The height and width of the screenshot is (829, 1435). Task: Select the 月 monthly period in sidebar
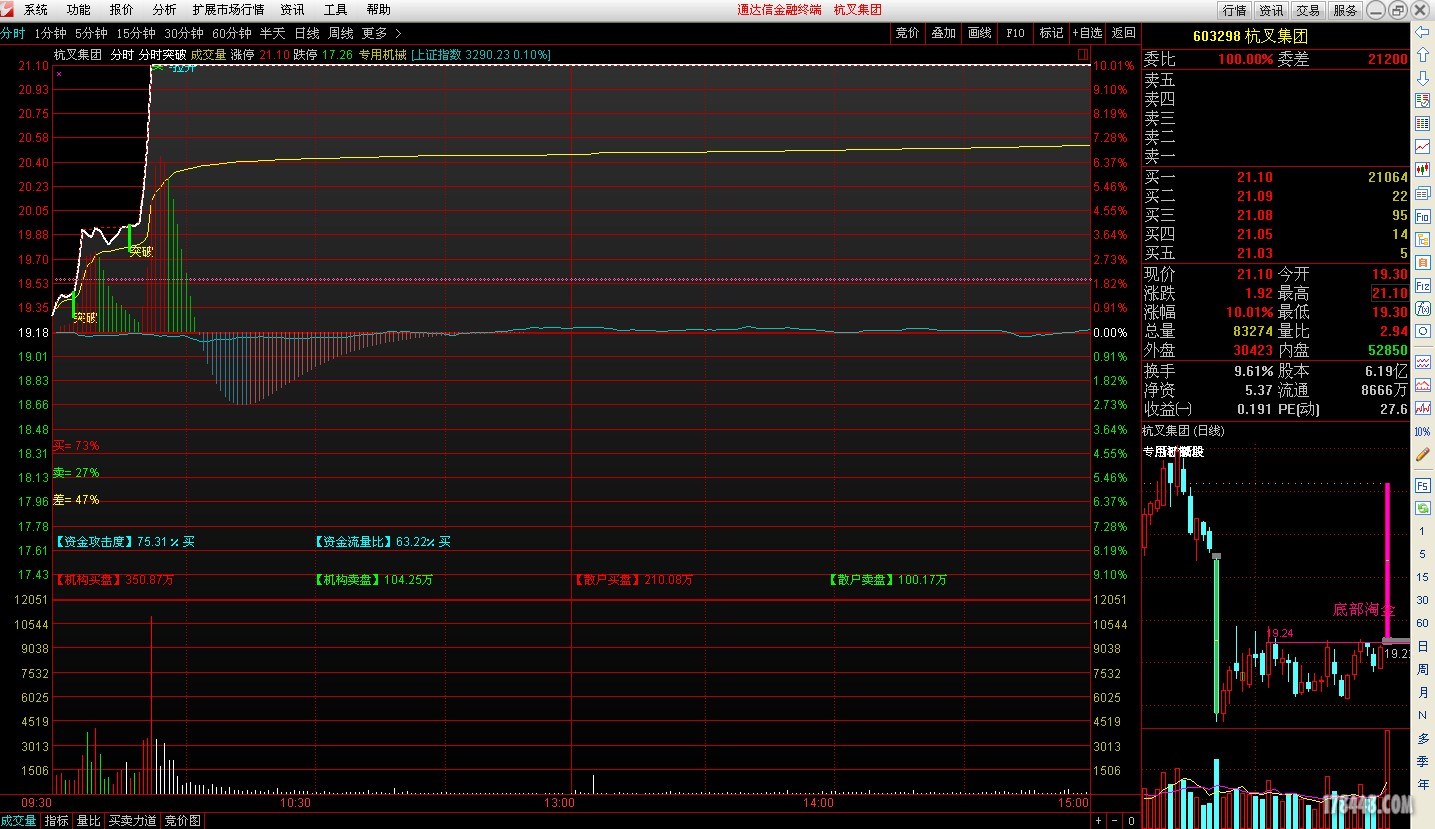click(x=1422, y=692)
